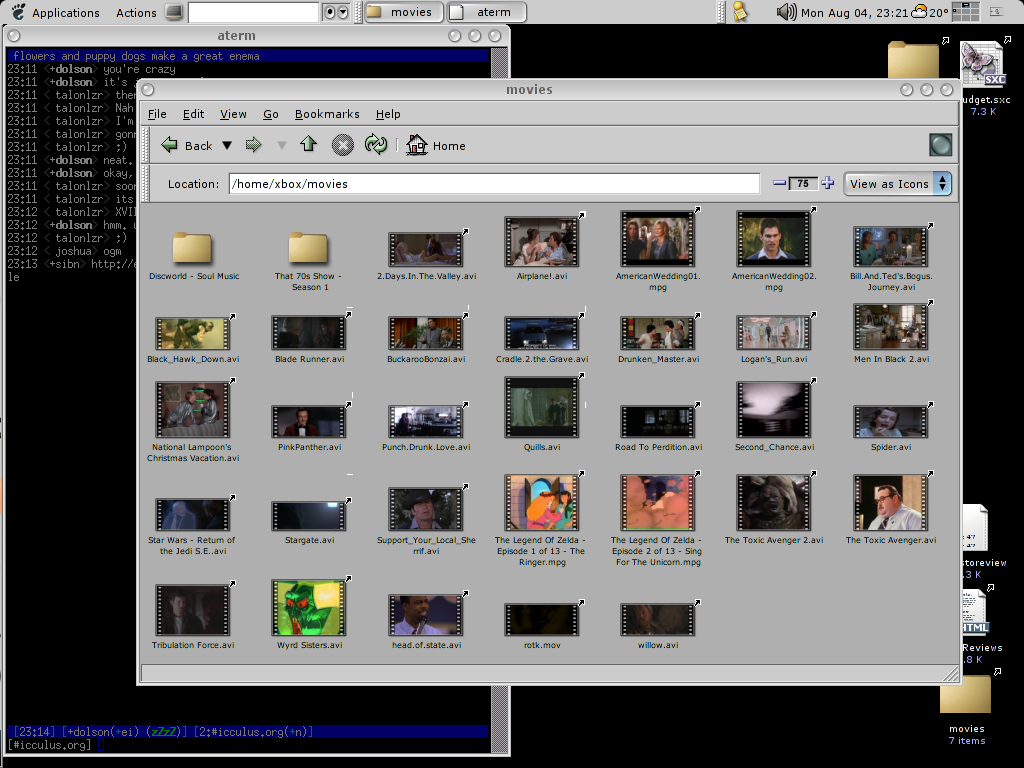This screenshot has width=1024, height=768.
Task: Select the Blade Runner.avi video icon
Action: tap(309, 332)
